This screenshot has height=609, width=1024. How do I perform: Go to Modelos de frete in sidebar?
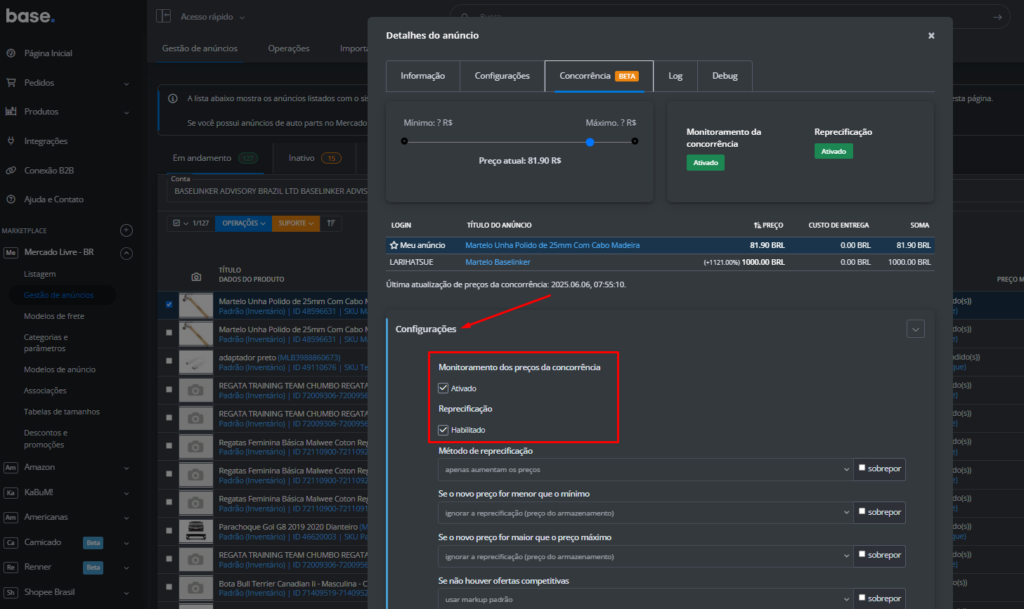(54, 316)
